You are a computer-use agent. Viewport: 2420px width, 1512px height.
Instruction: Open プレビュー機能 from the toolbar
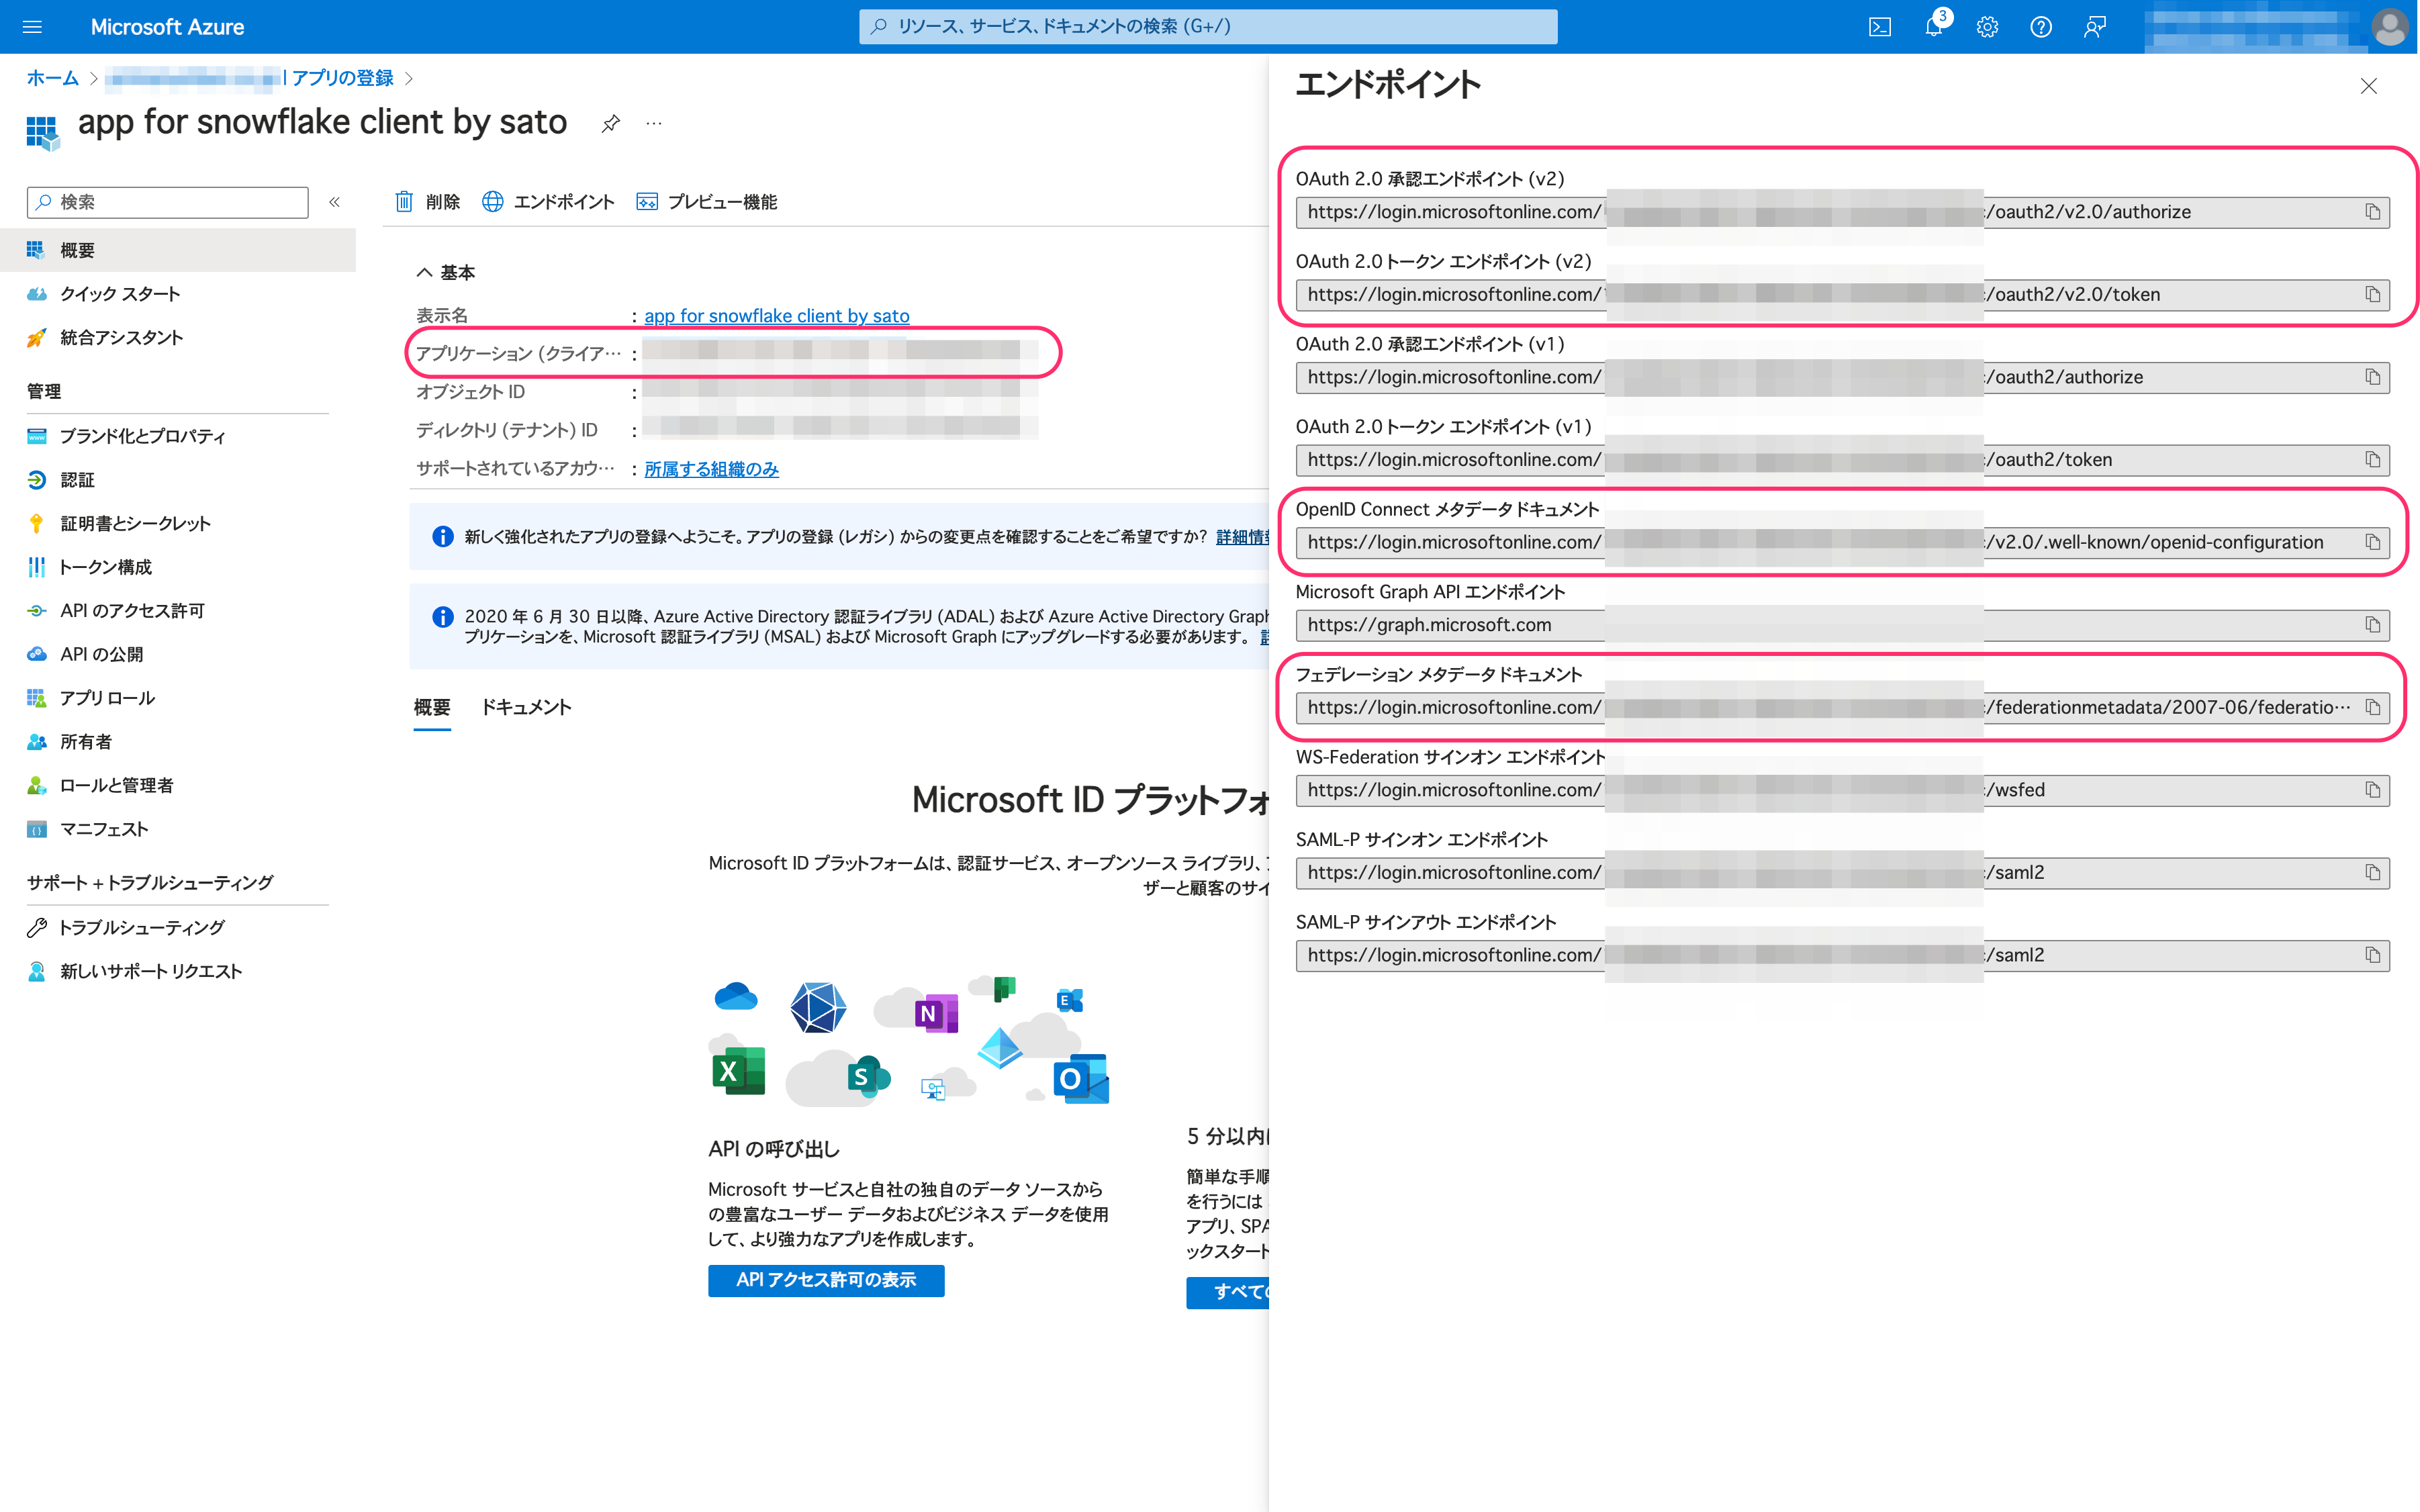(706, 202)
